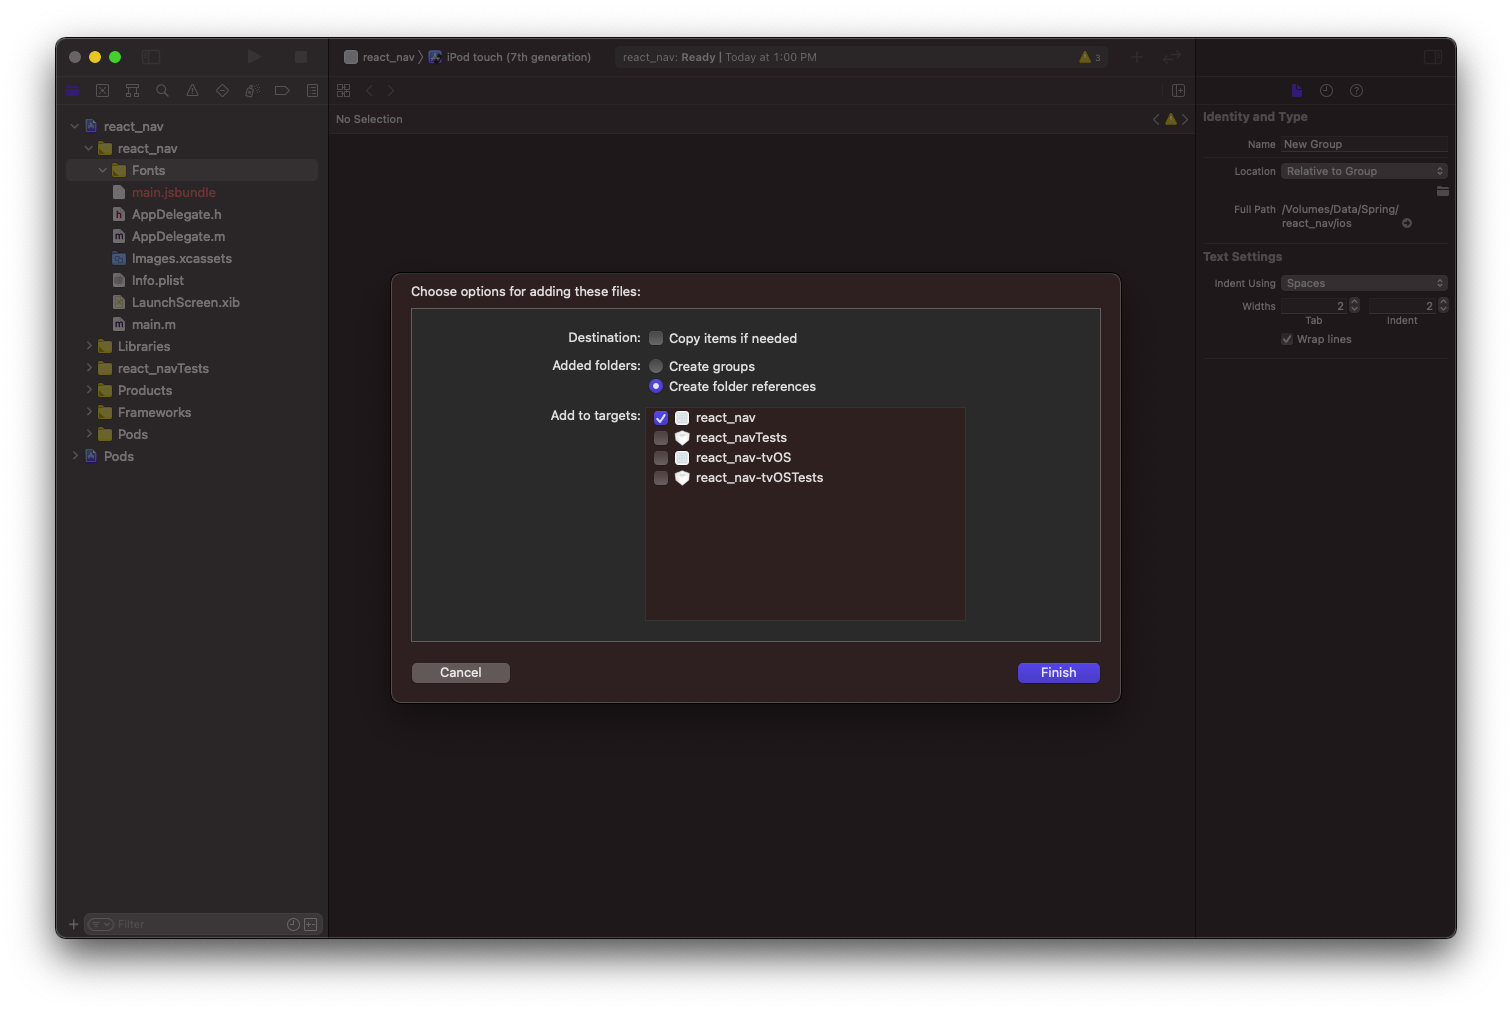Collapse the Fonts group
Screen dimensions: 1512x1012
pos(102,170)
